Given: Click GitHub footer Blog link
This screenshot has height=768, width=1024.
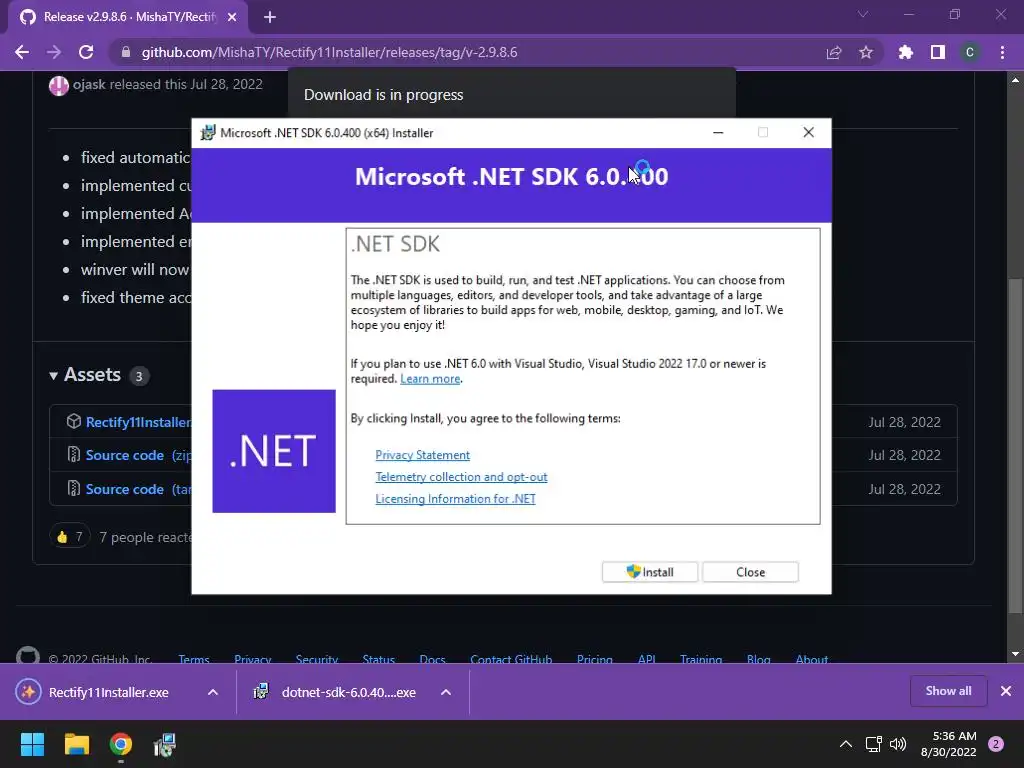Looking at the screenshot, I should click(x=758, y=659).
